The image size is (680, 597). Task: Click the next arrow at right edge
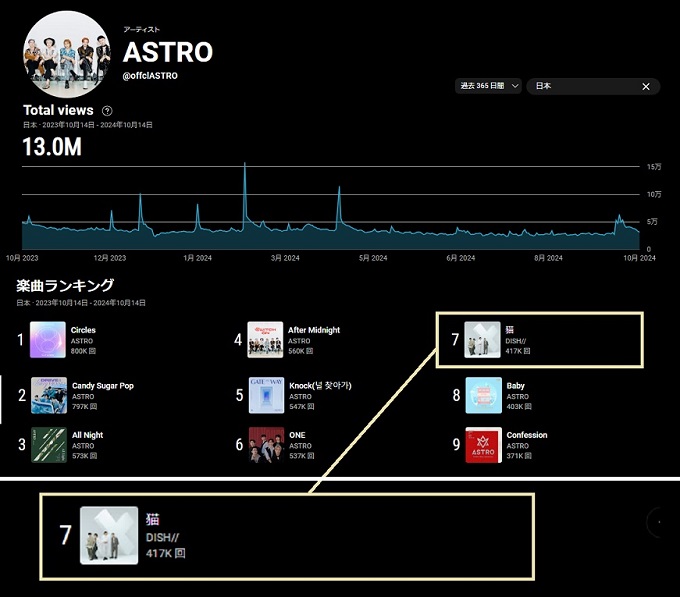pos(660,522)
